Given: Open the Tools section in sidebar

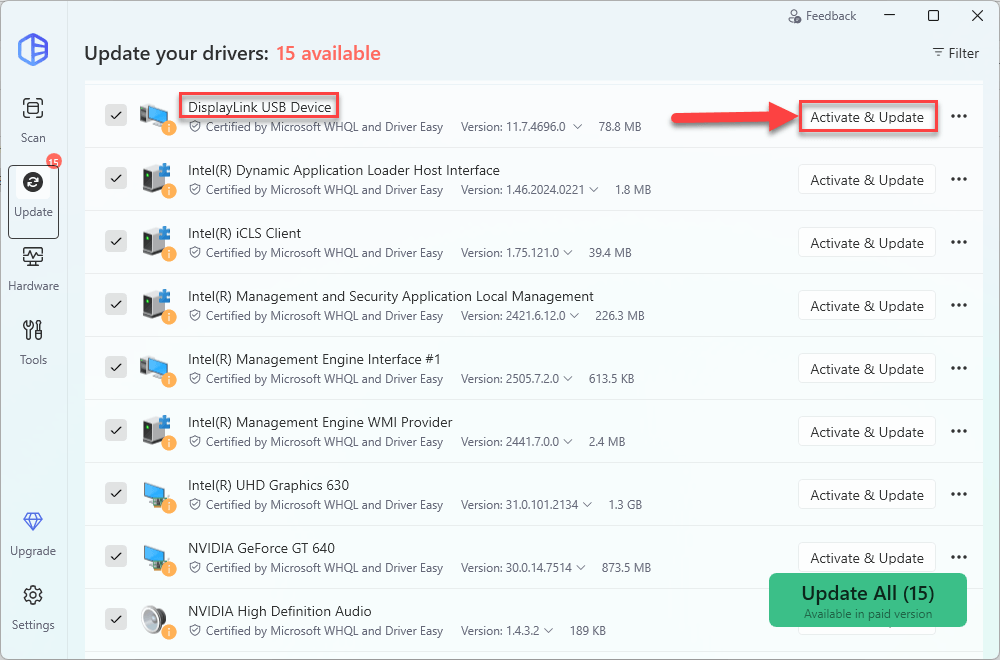Looking at the screenshot, I should (33, 341).
